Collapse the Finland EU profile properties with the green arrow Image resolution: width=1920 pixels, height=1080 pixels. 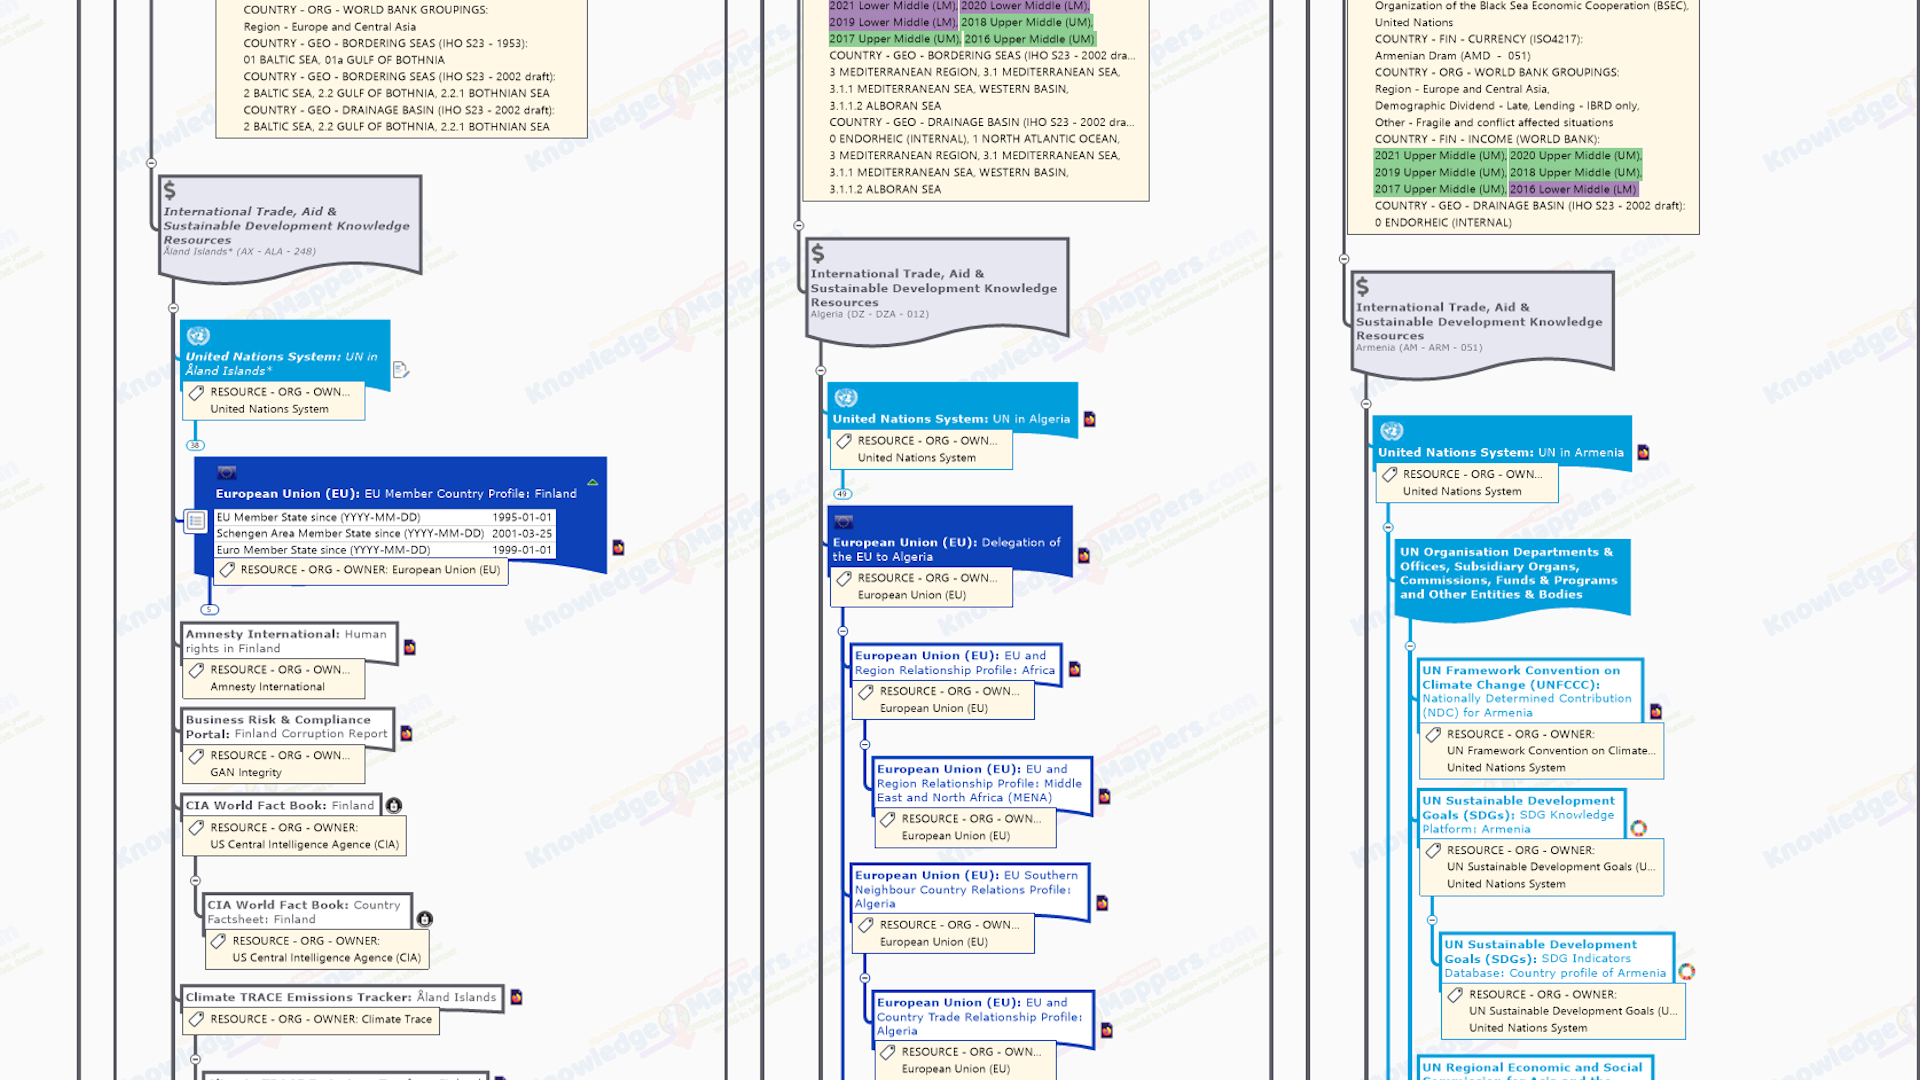[x=593, y=482]
